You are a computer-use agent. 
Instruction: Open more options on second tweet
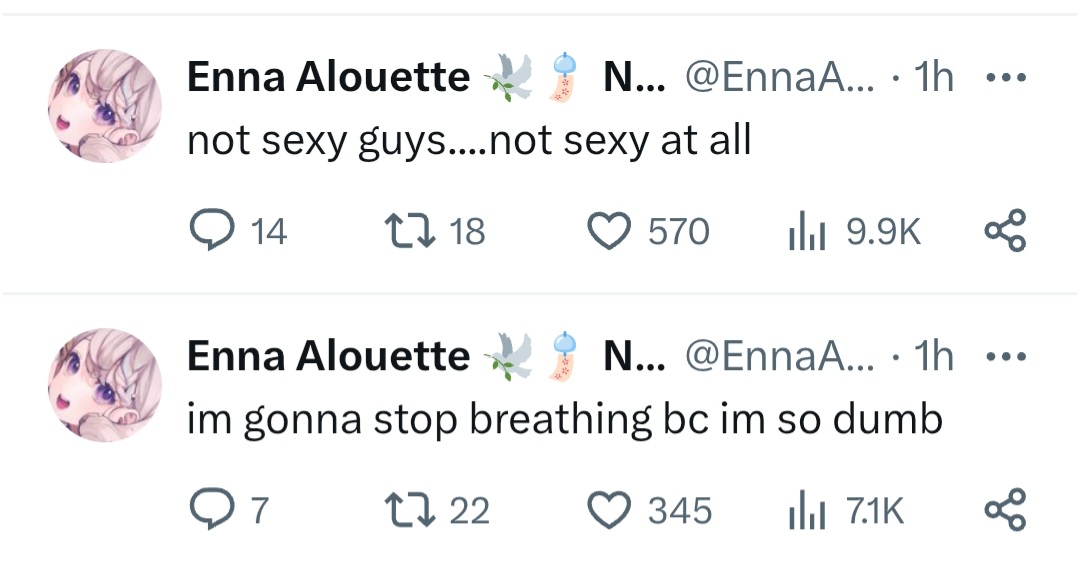click(x=1005, y=357)
